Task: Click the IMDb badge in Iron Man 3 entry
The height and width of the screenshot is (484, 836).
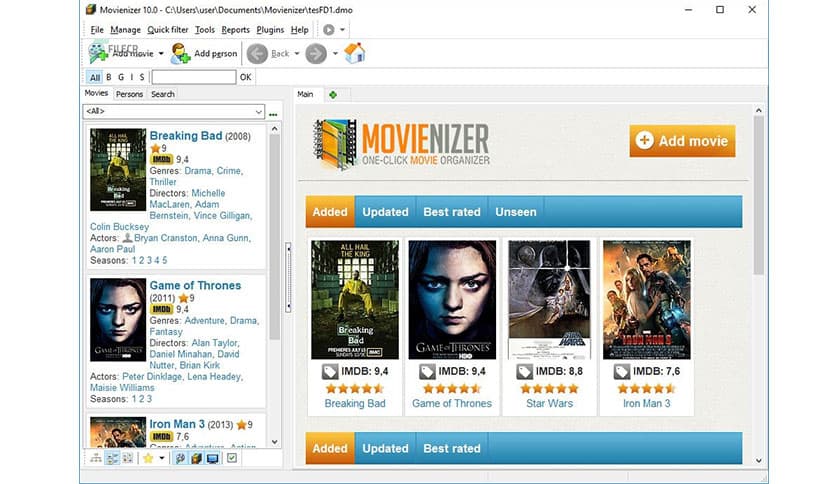Action: click(x=162, y=437)
